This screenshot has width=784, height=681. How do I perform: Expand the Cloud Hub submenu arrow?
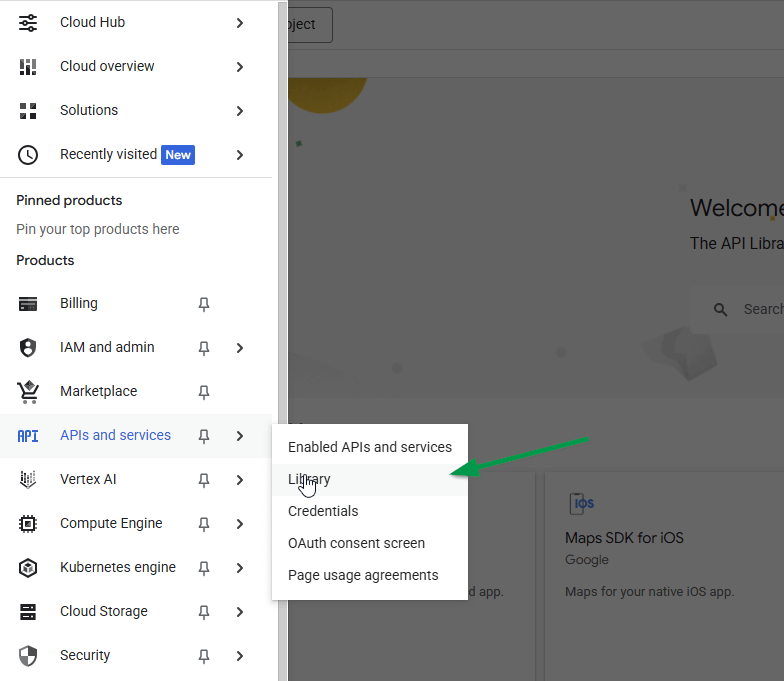click(240, 23)
